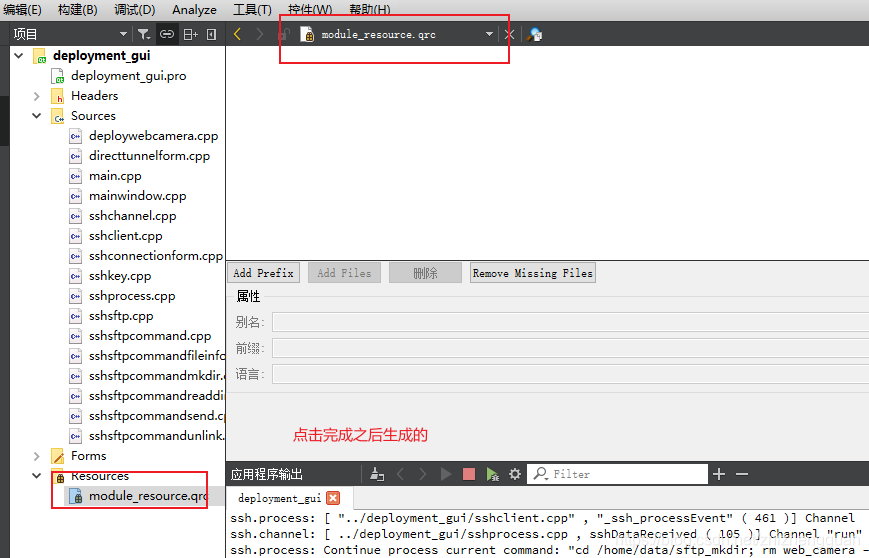Select mainwindow.cpp in tree
This screenshot has width=869, height=558.
[137, 196]
